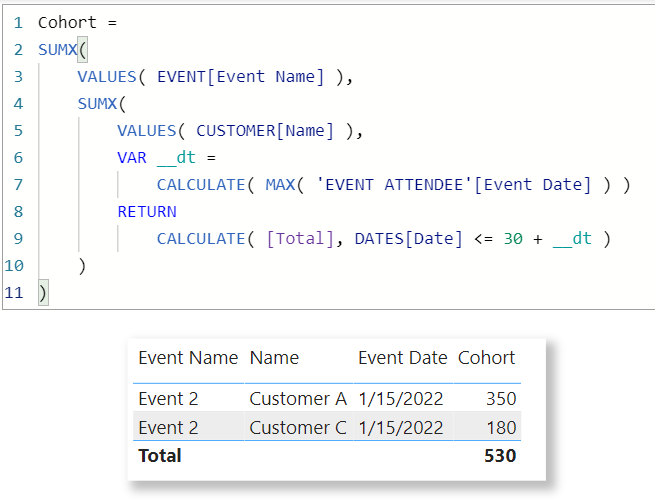Click Event 2 in Customer C row
The height and width of the screenshot is (499, 655).
[x=168, y=428]
